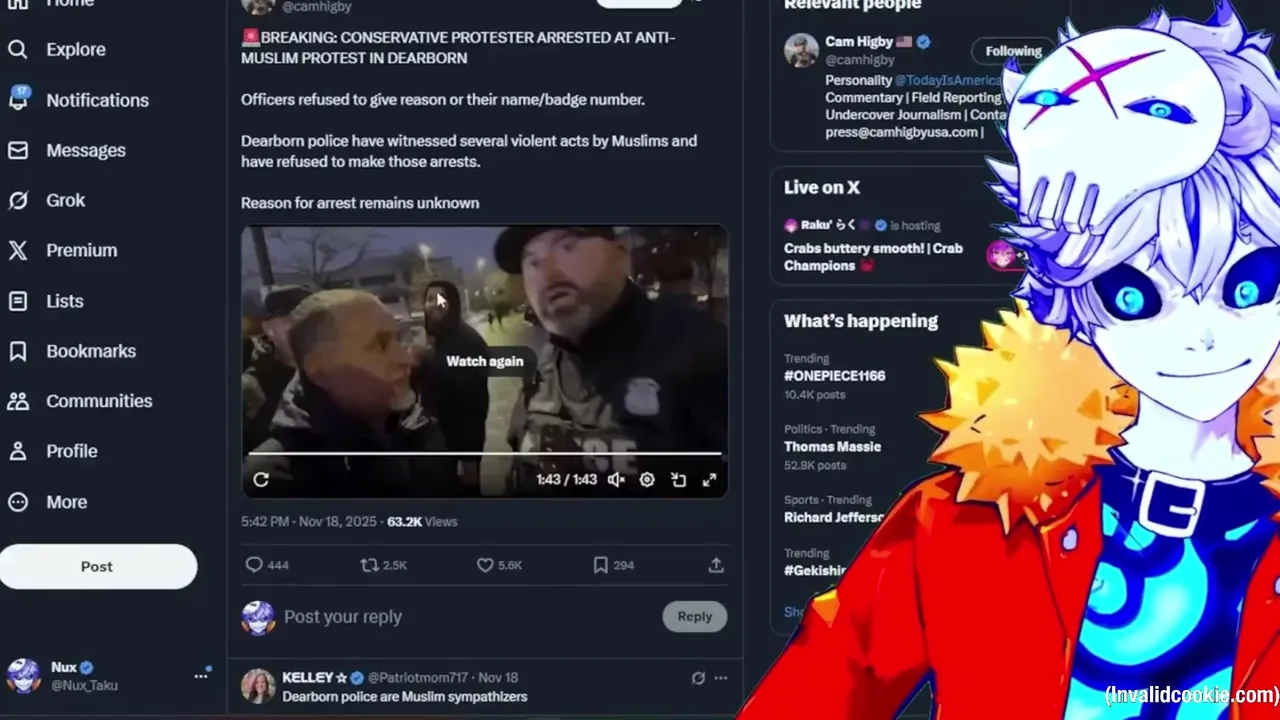
Task: Open more options on KELLEY's reply
Action: 721,678
